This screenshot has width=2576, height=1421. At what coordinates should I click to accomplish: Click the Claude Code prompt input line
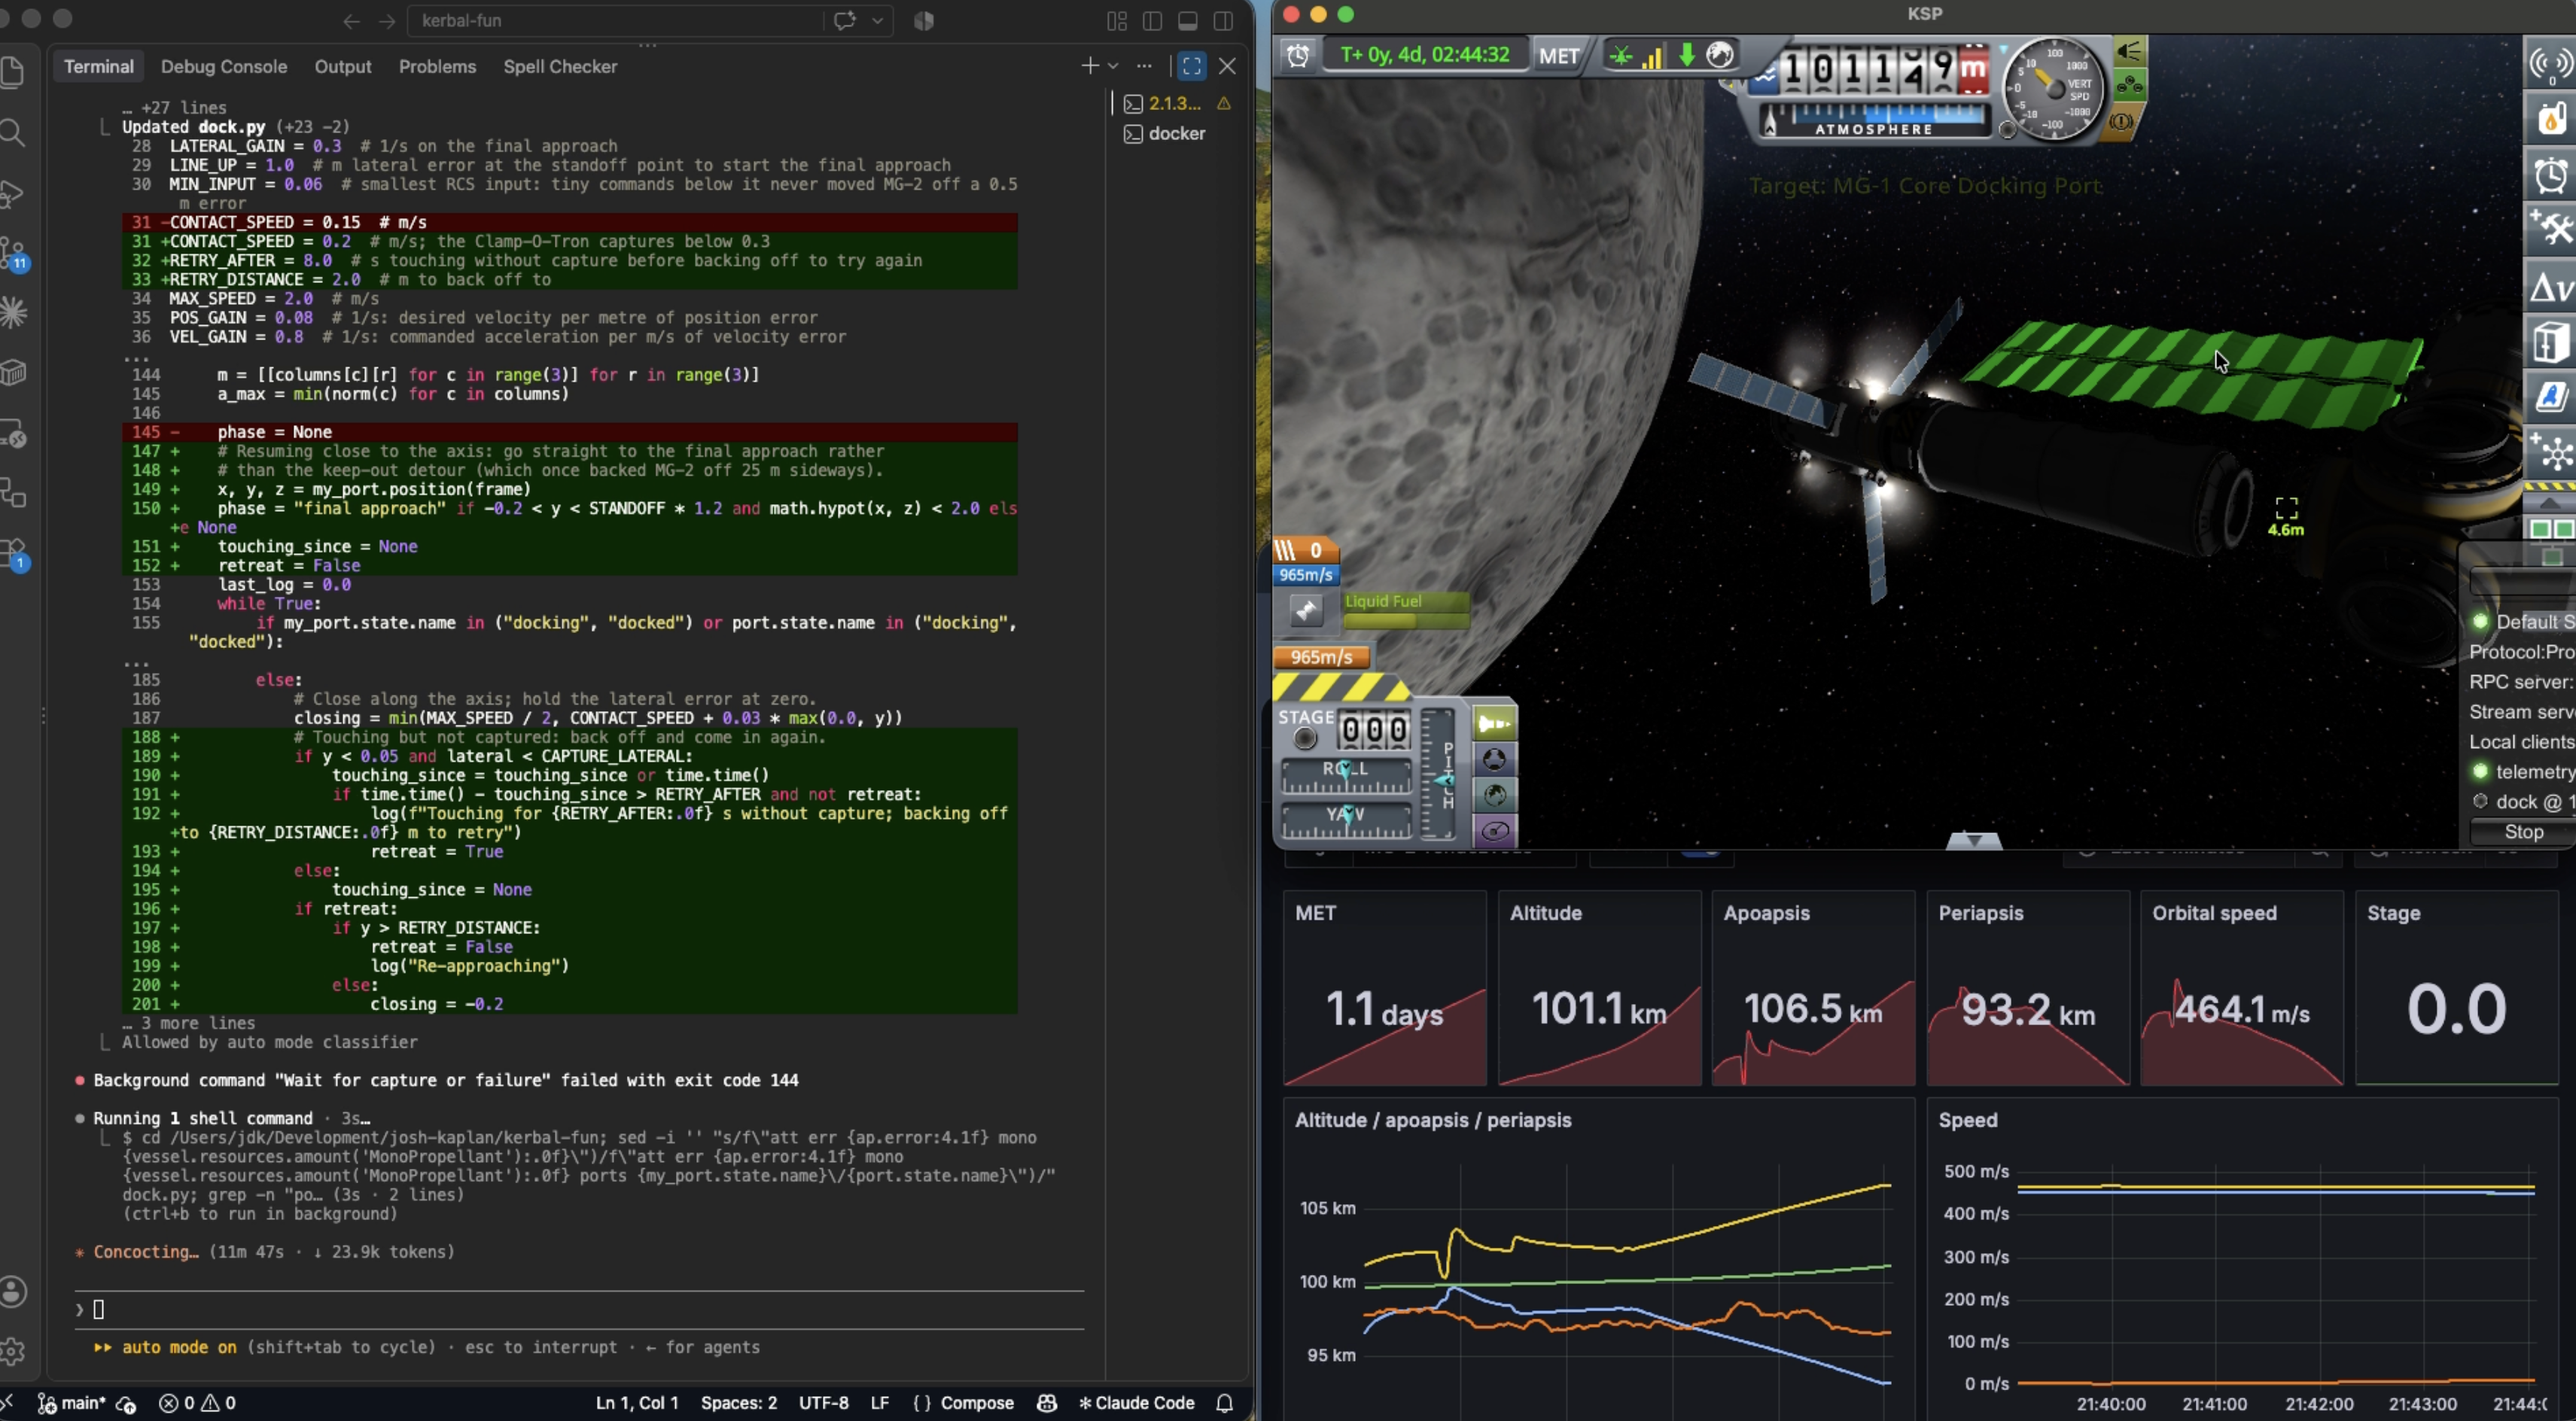580,1310
